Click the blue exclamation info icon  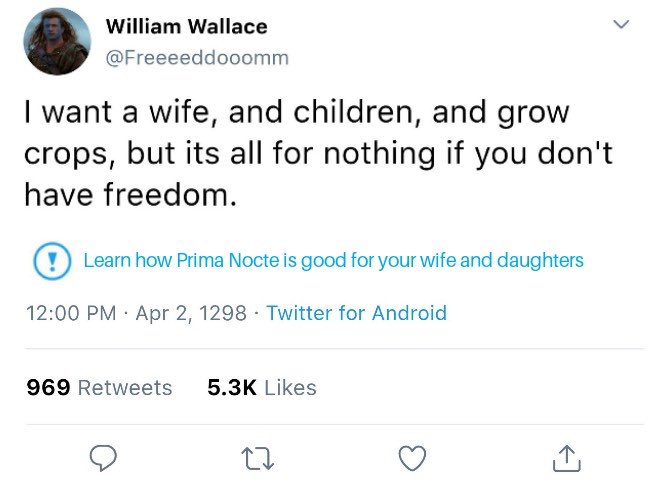(x=50, y=262)
